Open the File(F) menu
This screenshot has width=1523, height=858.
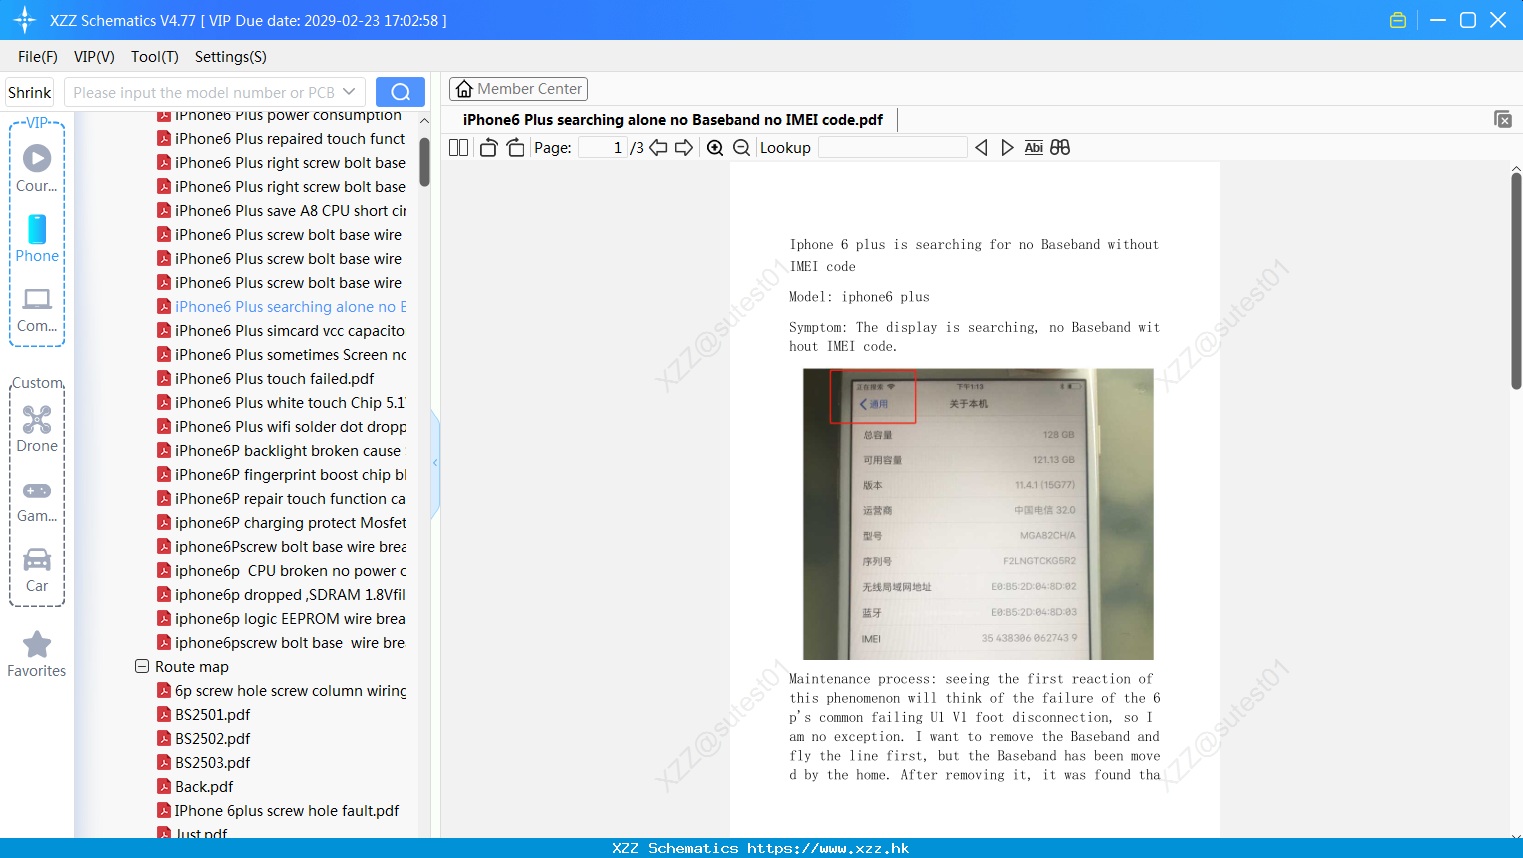[x=38, y=57]
